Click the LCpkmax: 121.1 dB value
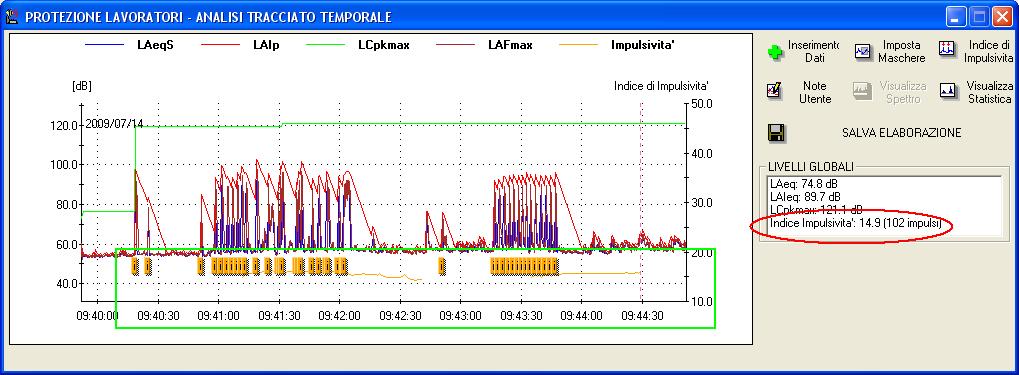Screen dimensions: 1019x375 (x=816, y=209)
